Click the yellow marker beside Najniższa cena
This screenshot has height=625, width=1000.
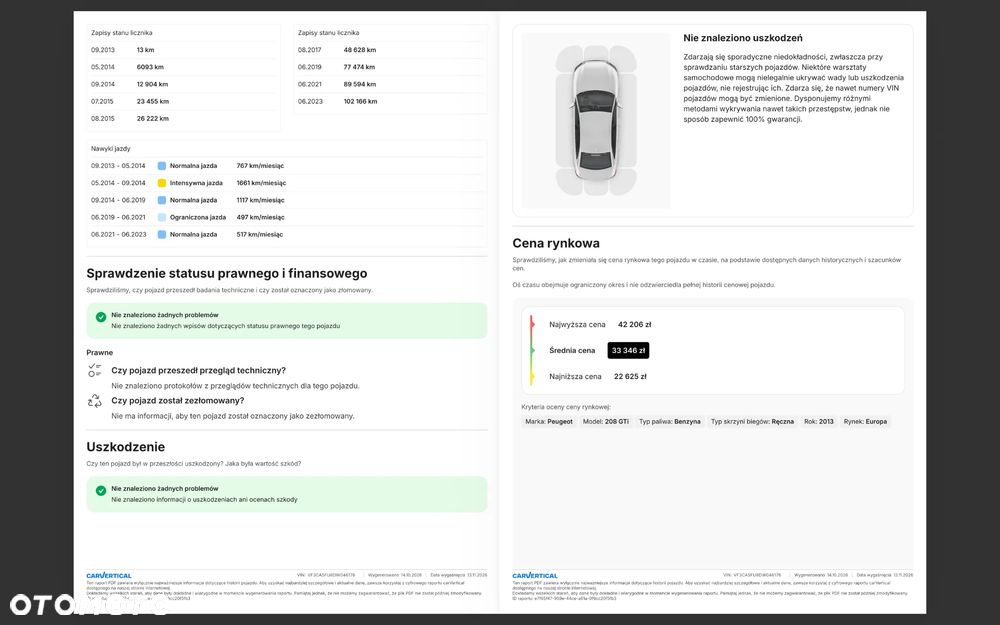pyautogui.click(x=532, y=376)
